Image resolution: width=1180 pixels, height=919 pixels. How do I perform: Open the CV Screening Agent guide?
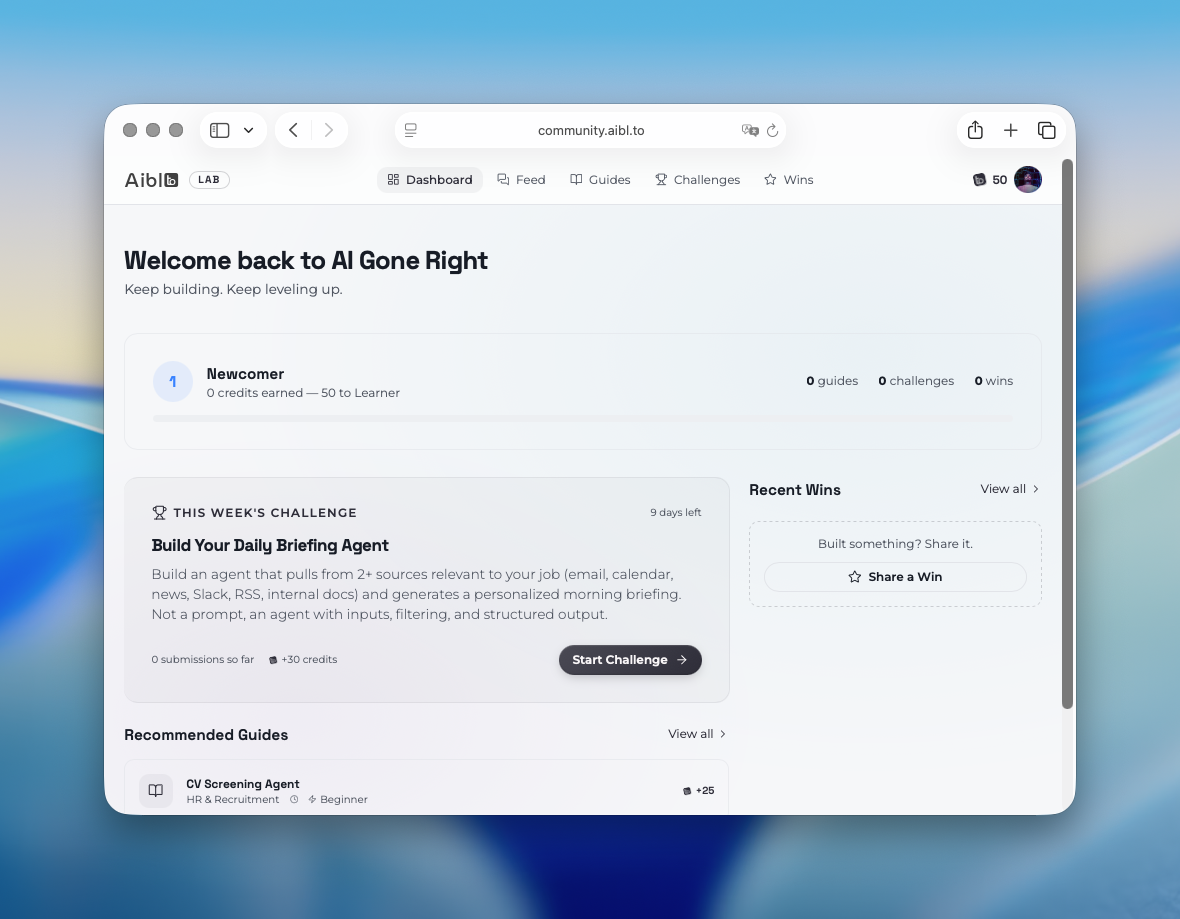[426, 788]
